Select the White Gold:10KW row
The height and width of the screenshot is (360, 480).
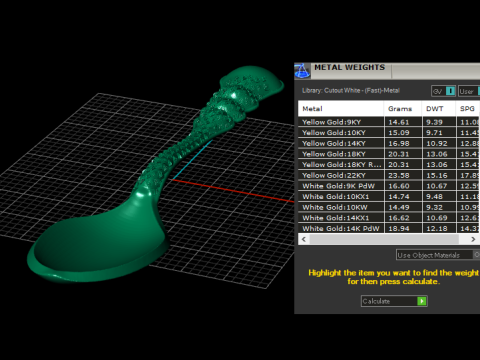pos(389,207)
